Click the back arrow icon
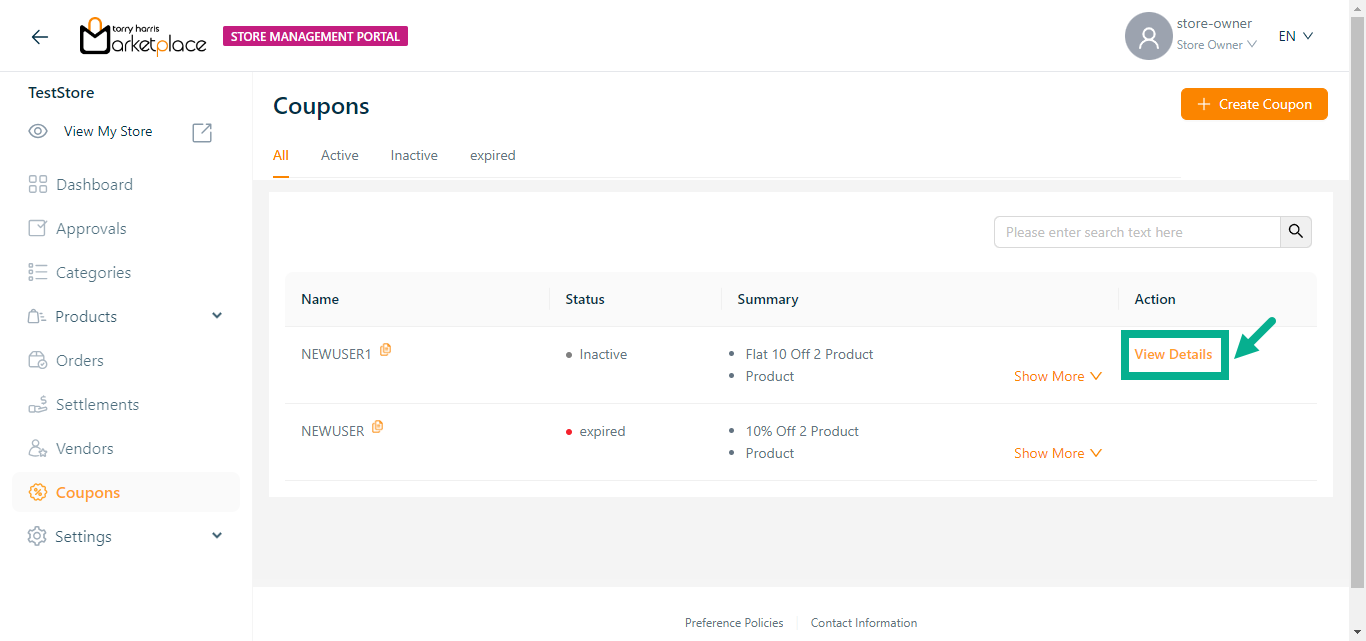Viewport: 1366px width, 641px height. (x=39, y=37)
